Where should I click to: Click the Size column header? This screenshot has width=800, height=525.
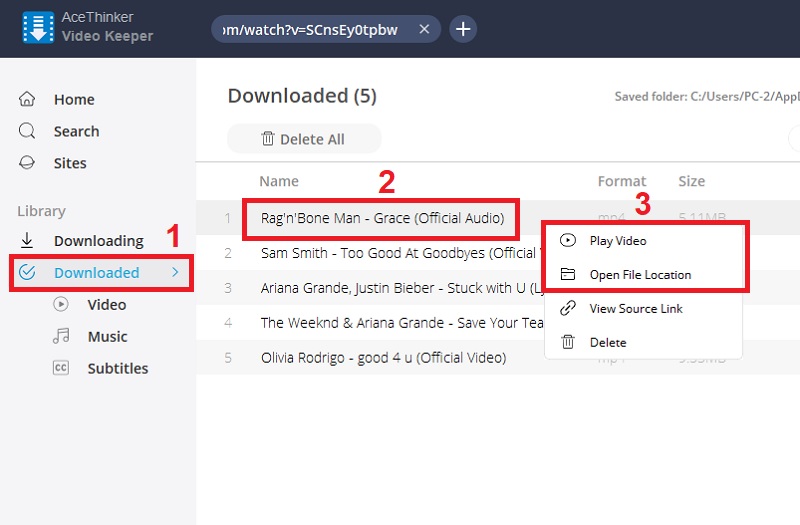coord(691,181)
